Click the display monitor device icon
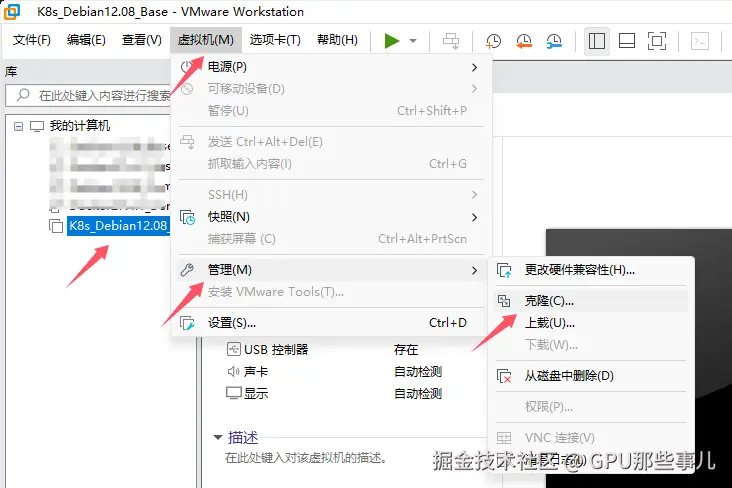Image resolution: width=732 pixels, height=488 pixels. 234,393
